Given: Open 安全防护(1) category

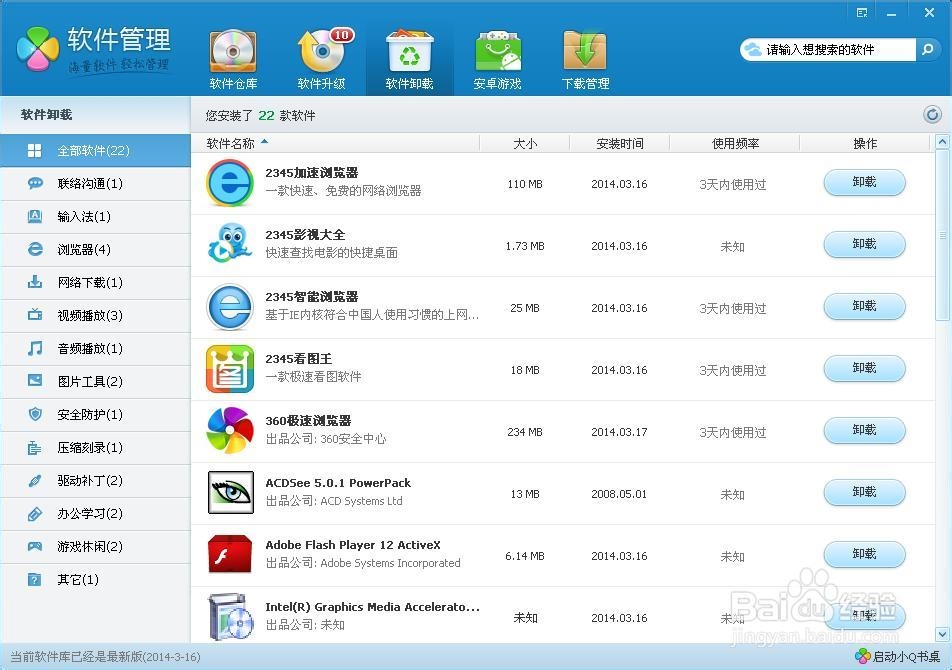Looking at the screenshot, I should (x=95, y=415).
